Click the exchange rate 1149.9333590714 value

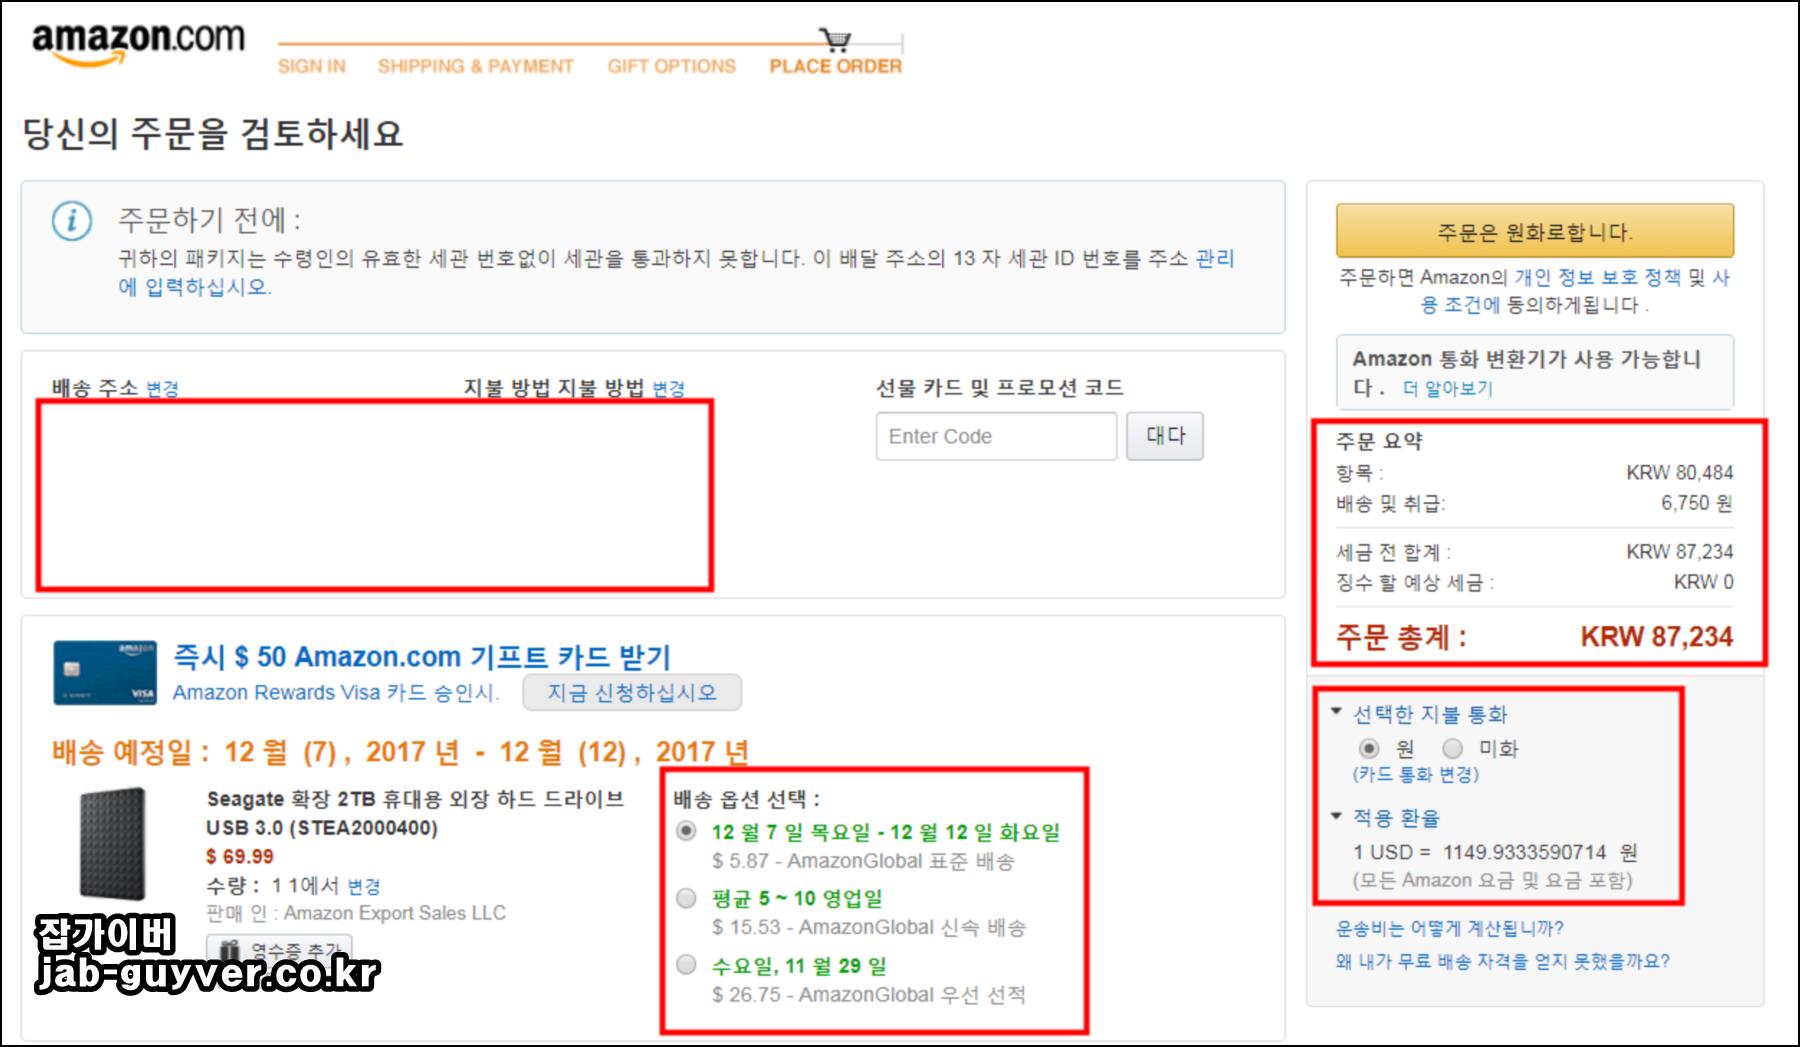coord(1524,852)
